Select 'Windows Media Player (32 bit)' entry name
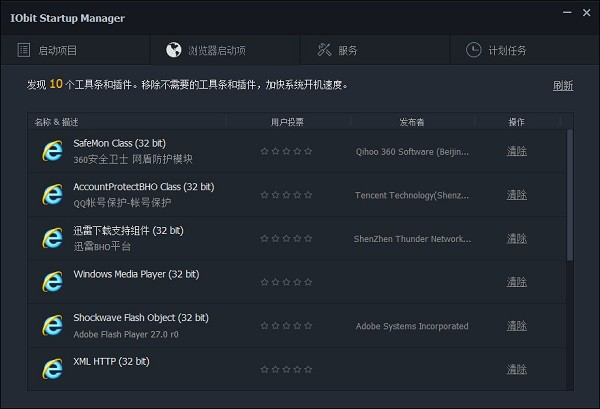600x409 pixels. click(136, 274)
